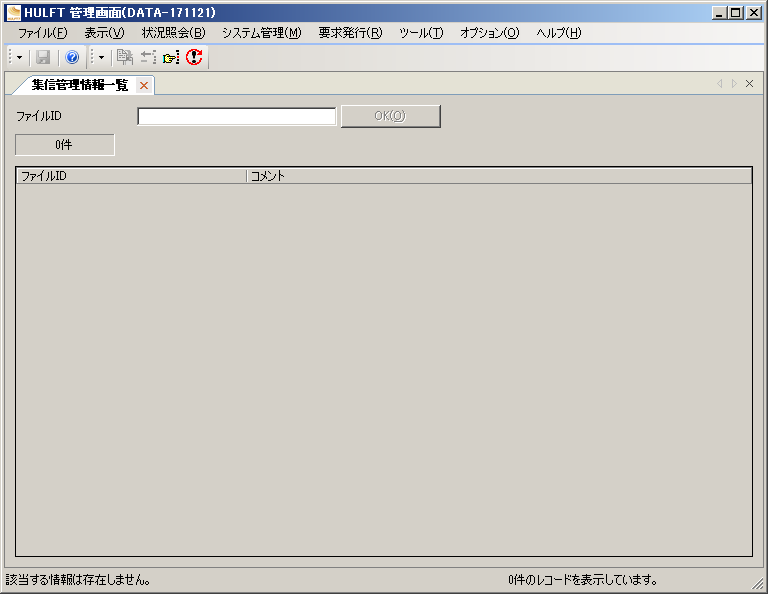Expand the second toolbar options dropdown arrow
Viewport: 768px width, 594px height.
[101, 58]
